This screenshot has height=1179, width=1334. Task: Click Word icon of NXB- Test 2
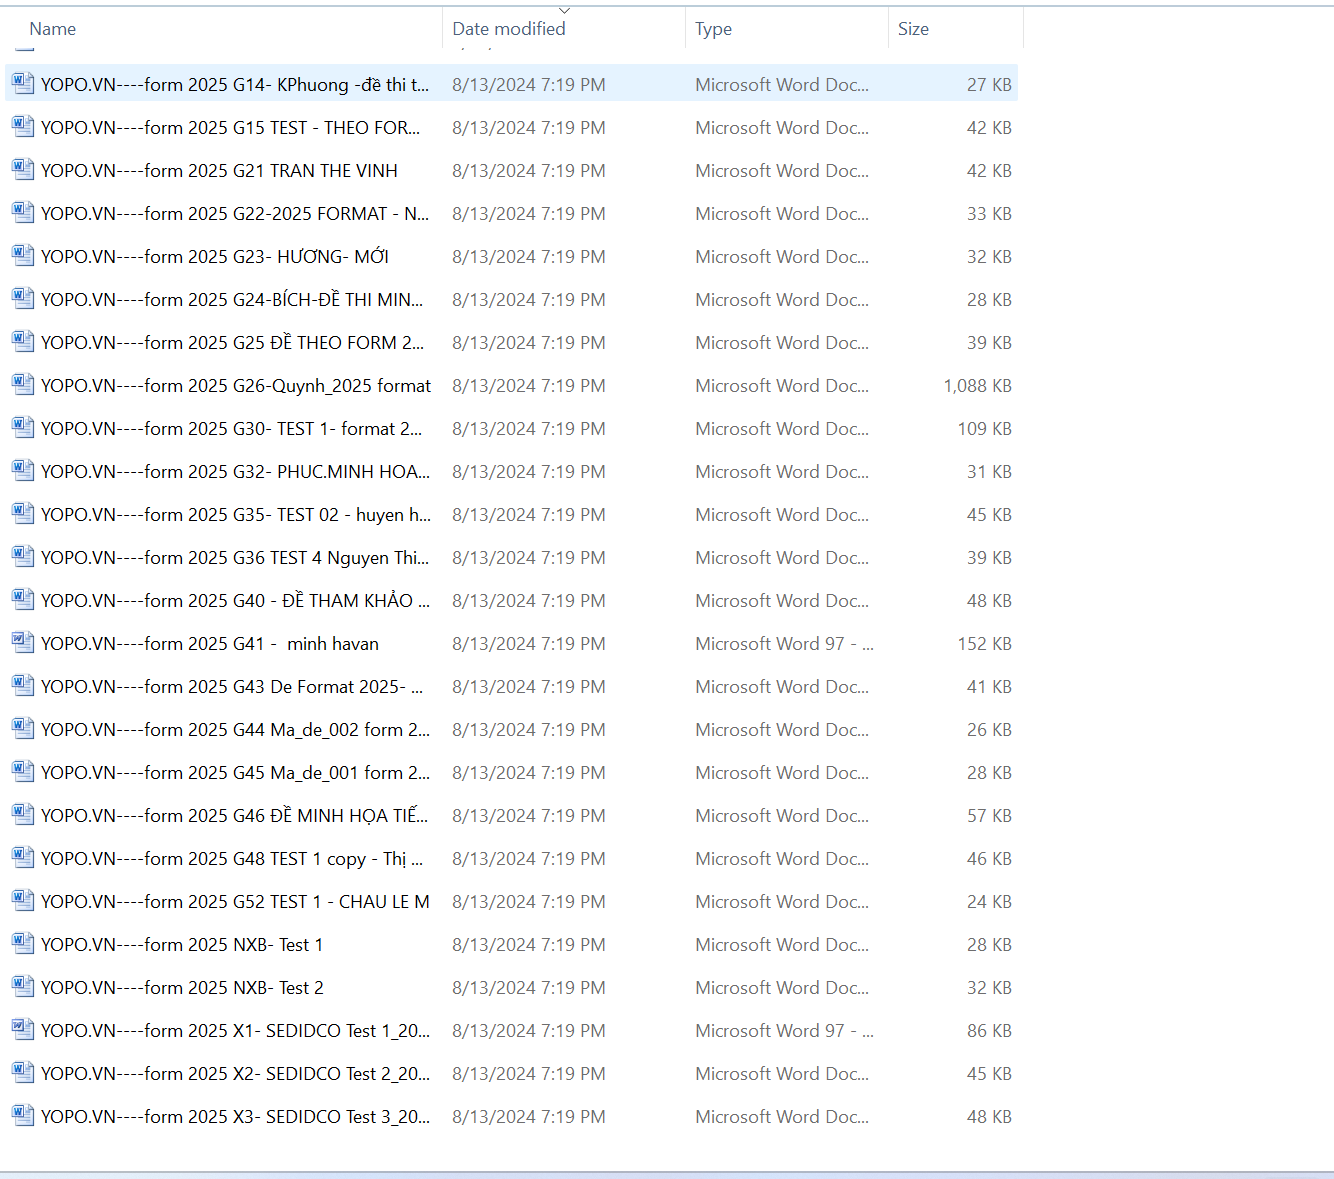[x=23, y=987]
